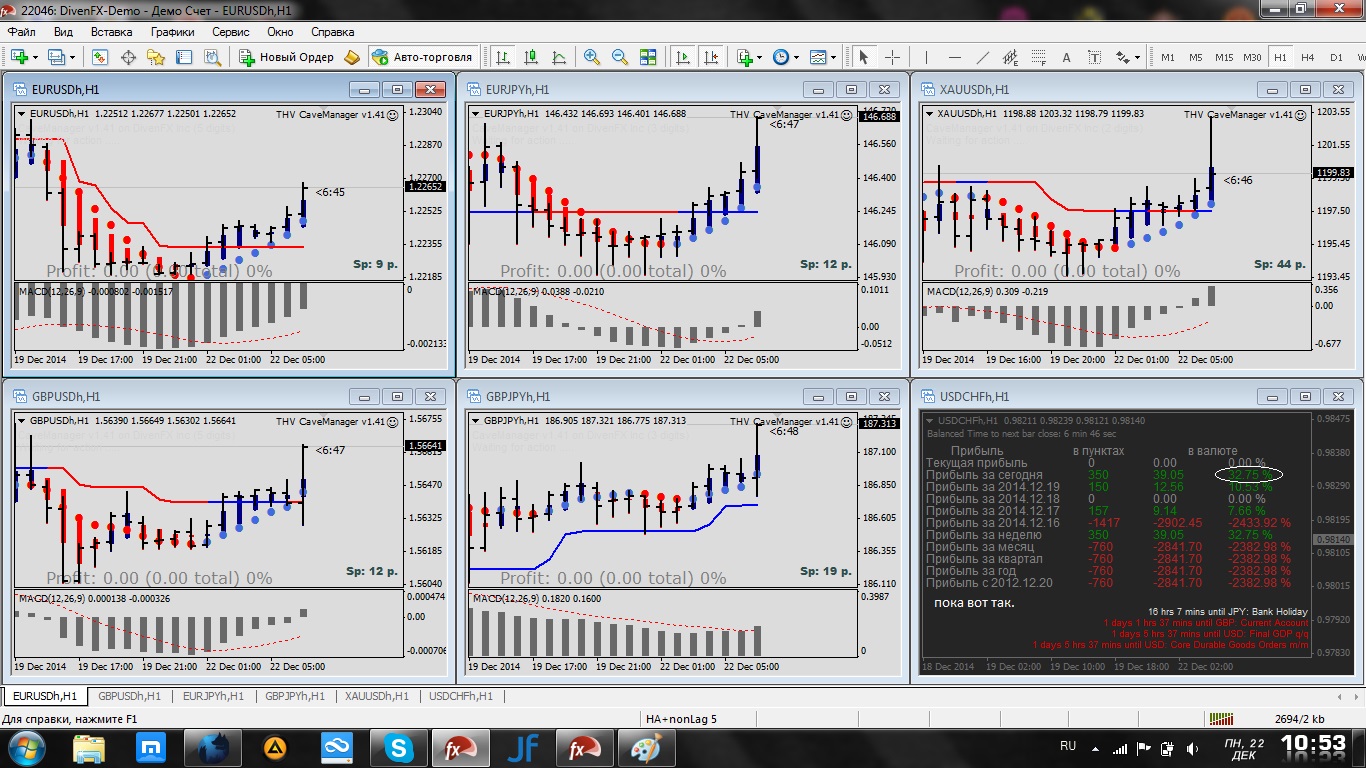Switch timeframe to M5
Image resolution: width=1366 pixels, height=768 pixels.
coord(1195,57)
